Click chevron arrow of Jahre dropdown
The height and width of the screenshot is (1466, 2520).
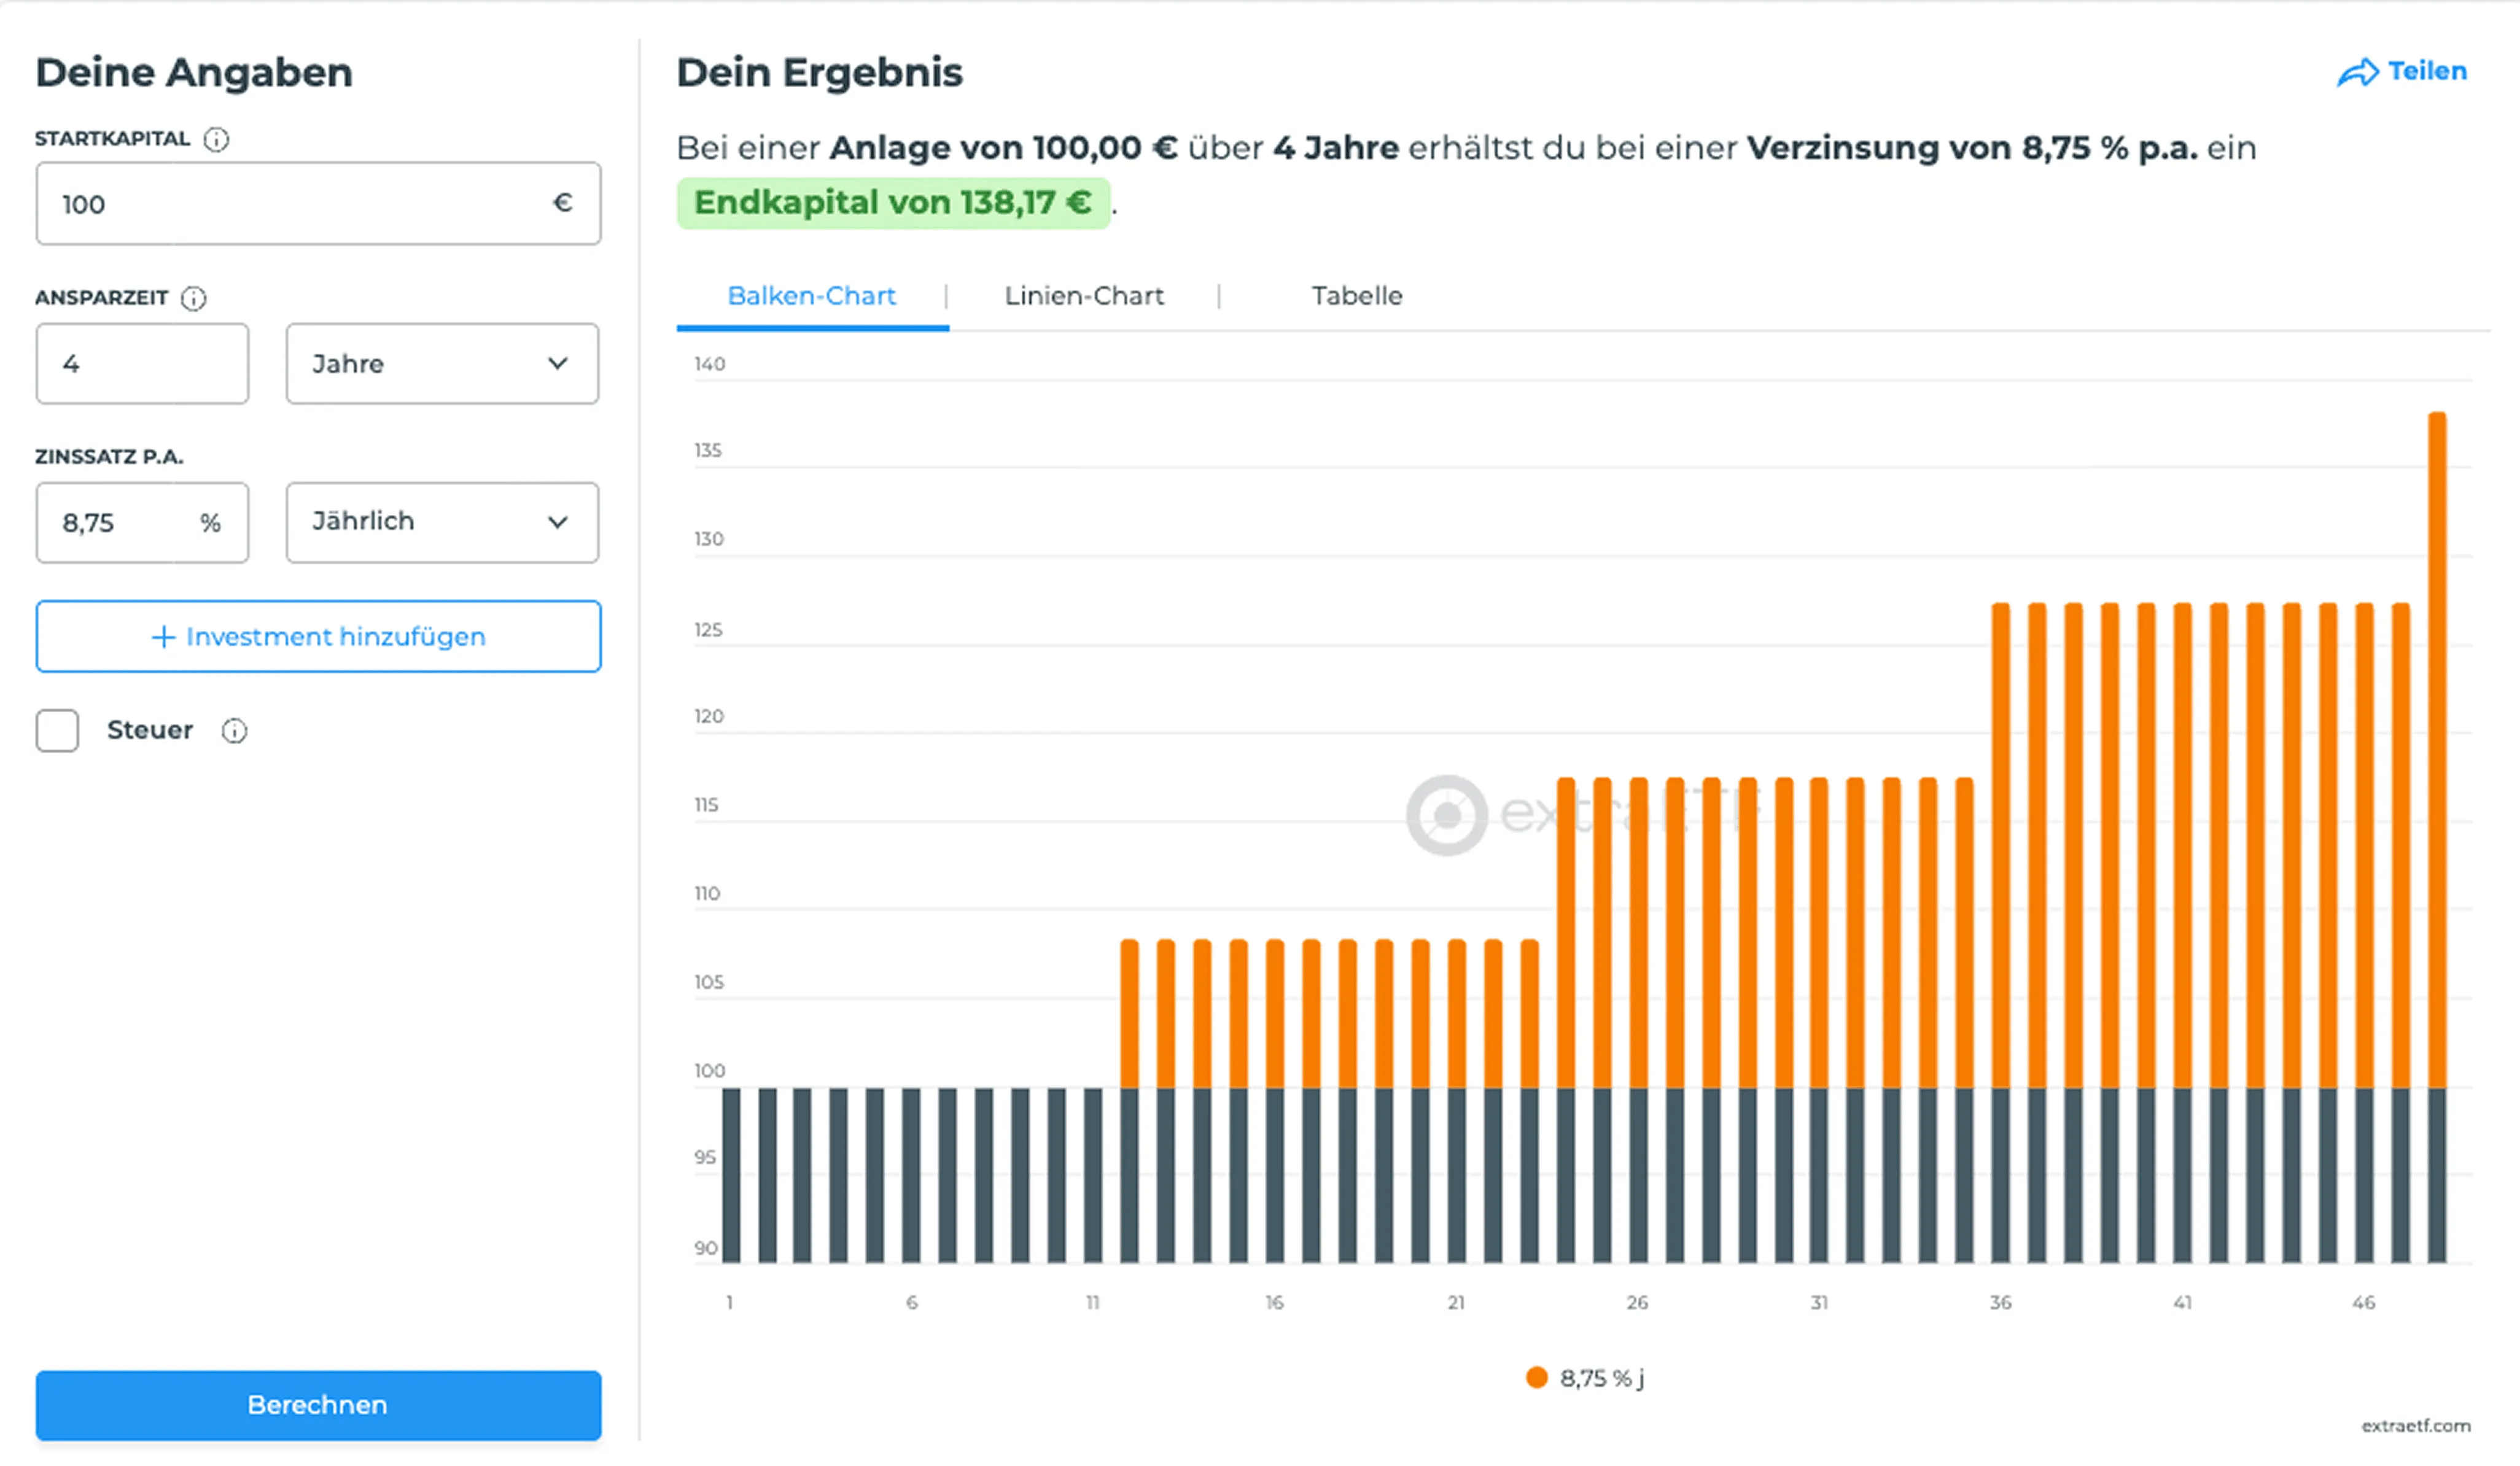click(x=558, y=363)
